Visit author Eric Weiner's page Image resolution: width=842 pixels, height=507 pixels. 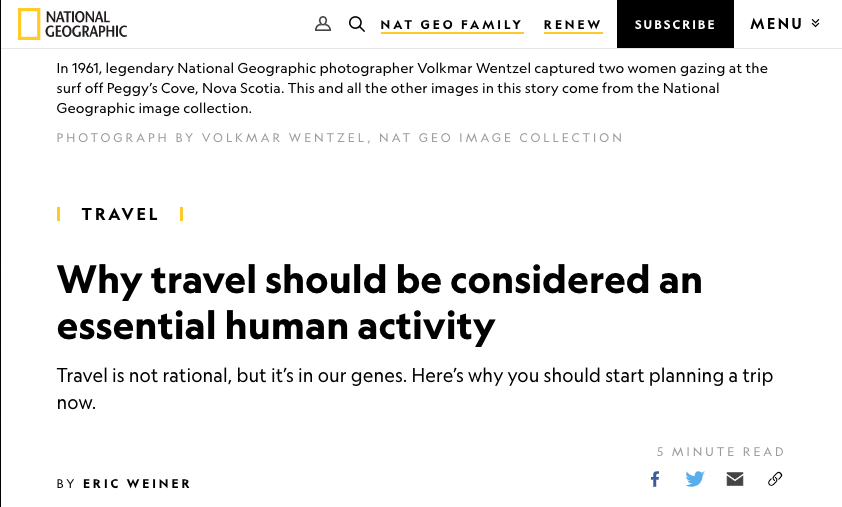[137, 484]
